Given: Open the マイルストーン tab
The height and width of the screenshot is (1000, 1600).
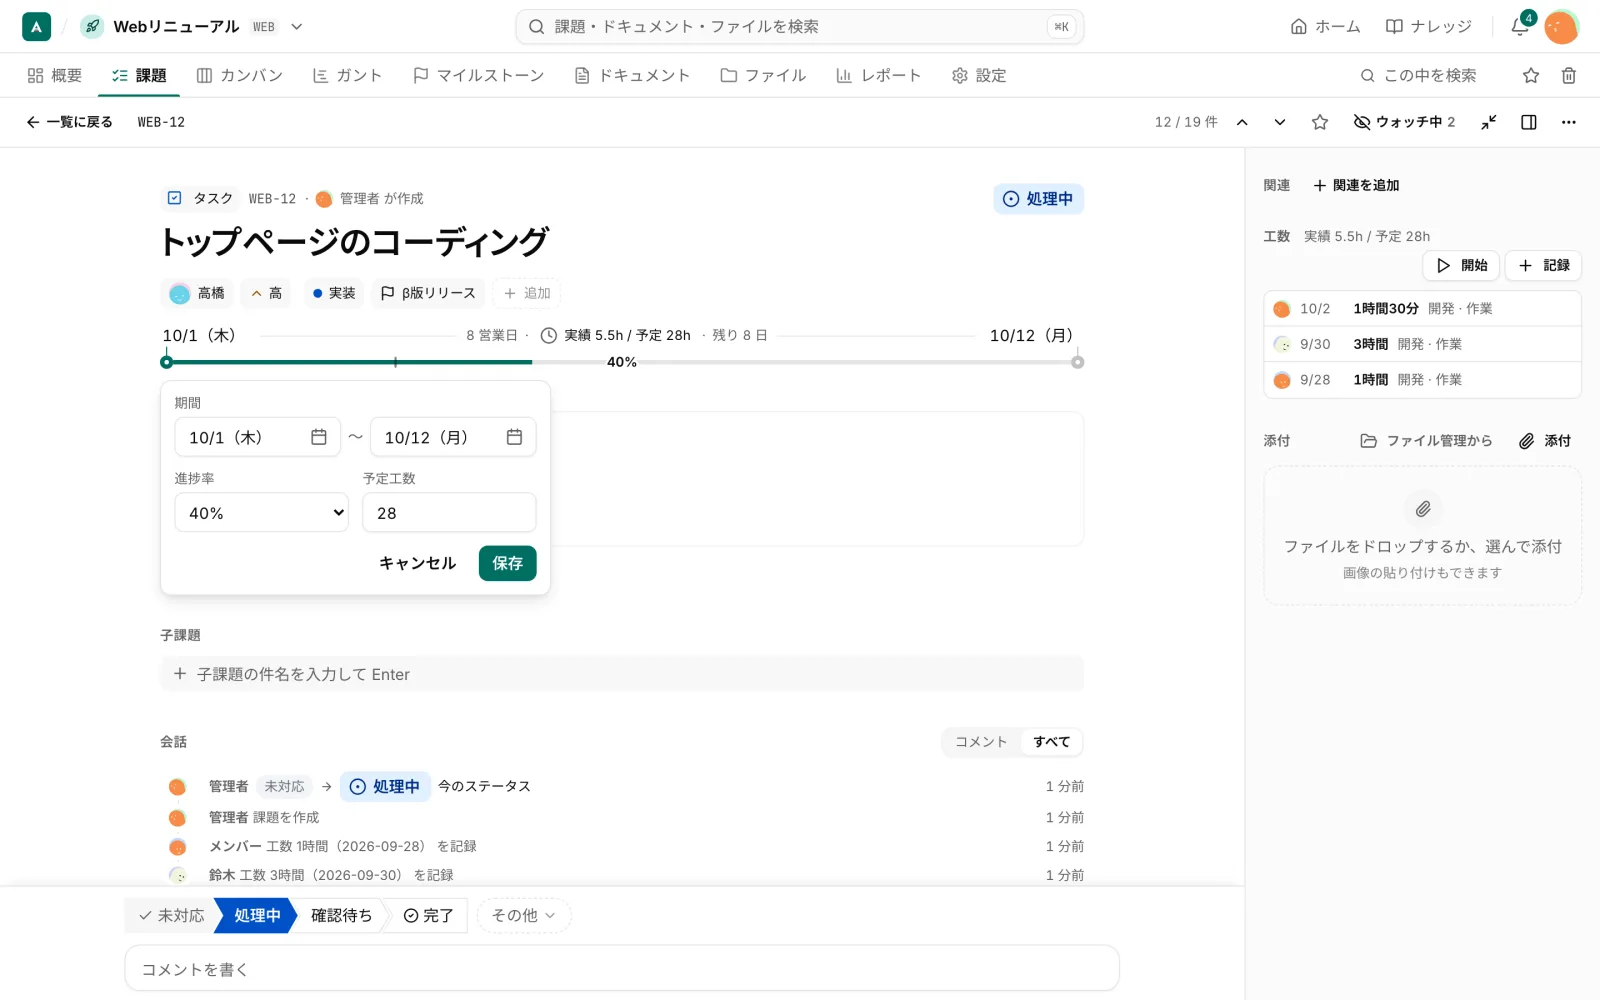Looking at the screenshot, I should 478,75.
